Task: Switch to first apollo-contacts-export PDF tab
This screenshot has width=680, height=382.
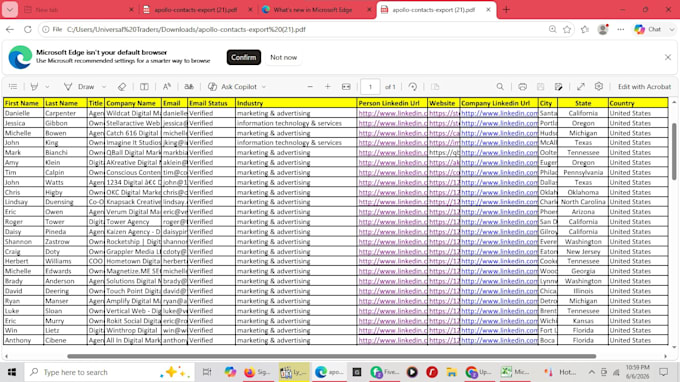Action: coord(197,10)
